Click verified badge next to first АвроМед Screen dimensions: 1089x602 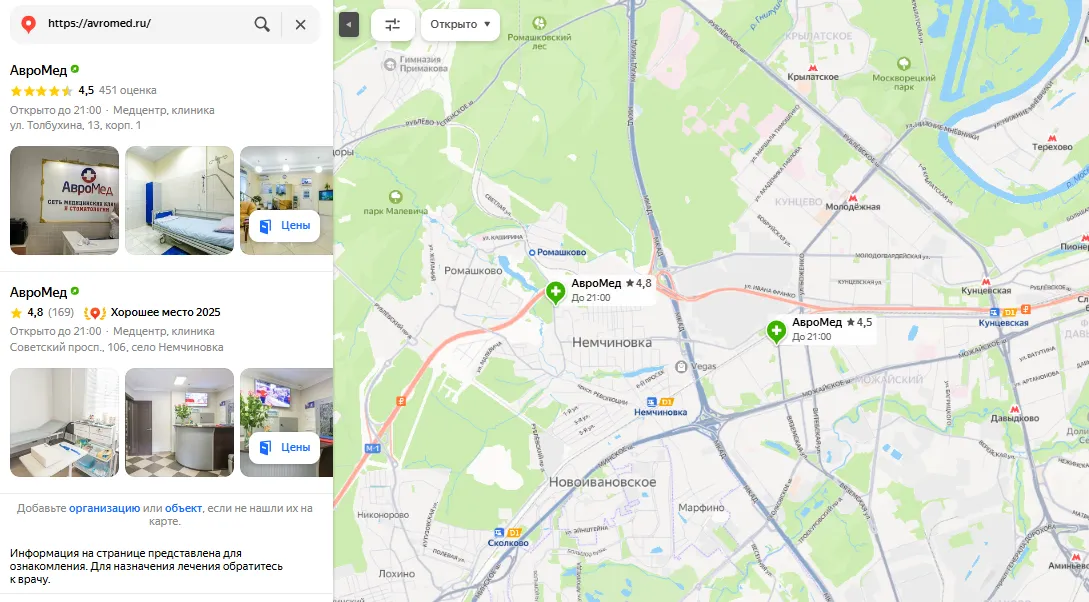[75, 69]
